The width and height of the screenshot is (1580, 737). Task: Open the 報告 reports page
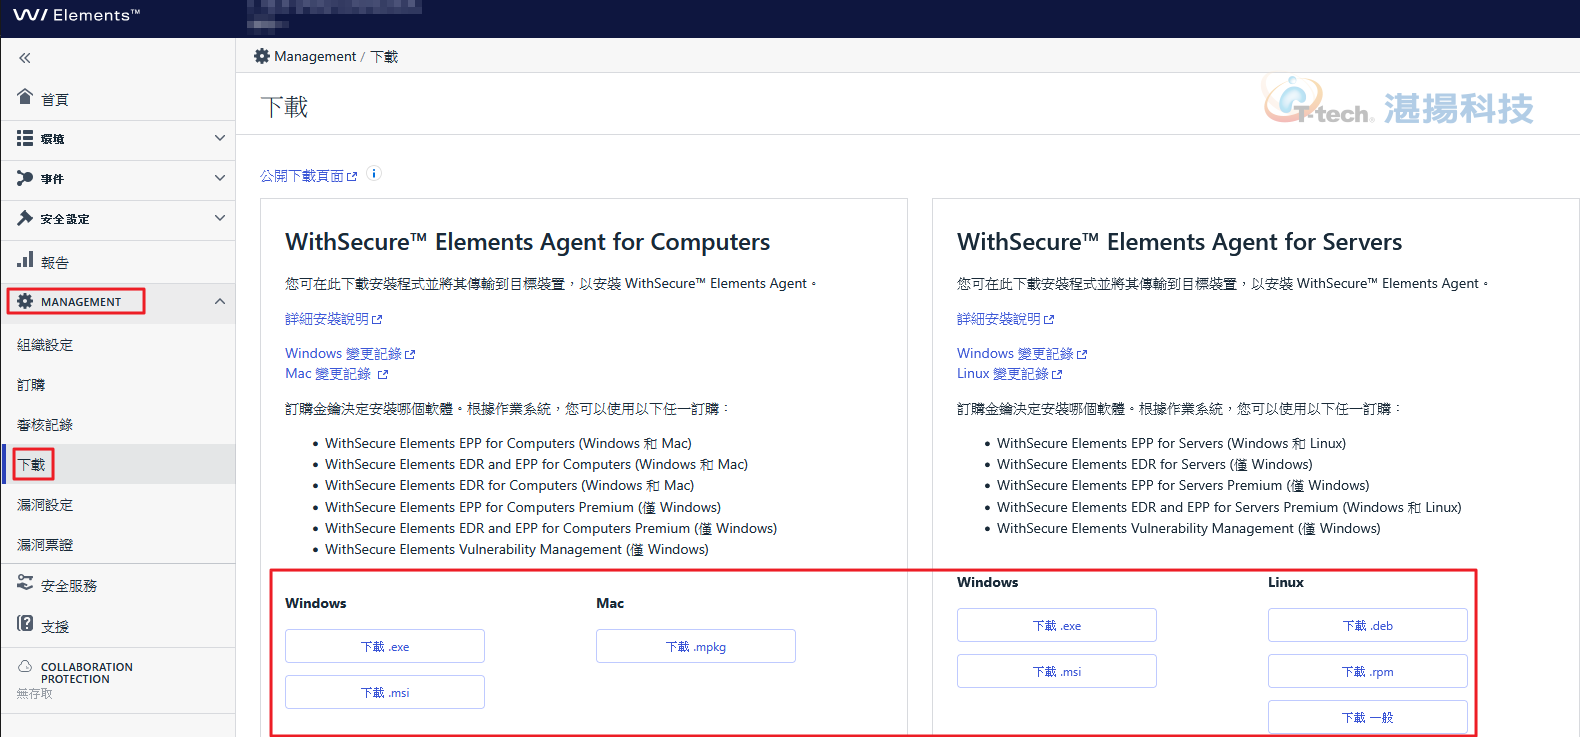pyautogui.click(x=55, y=262)
